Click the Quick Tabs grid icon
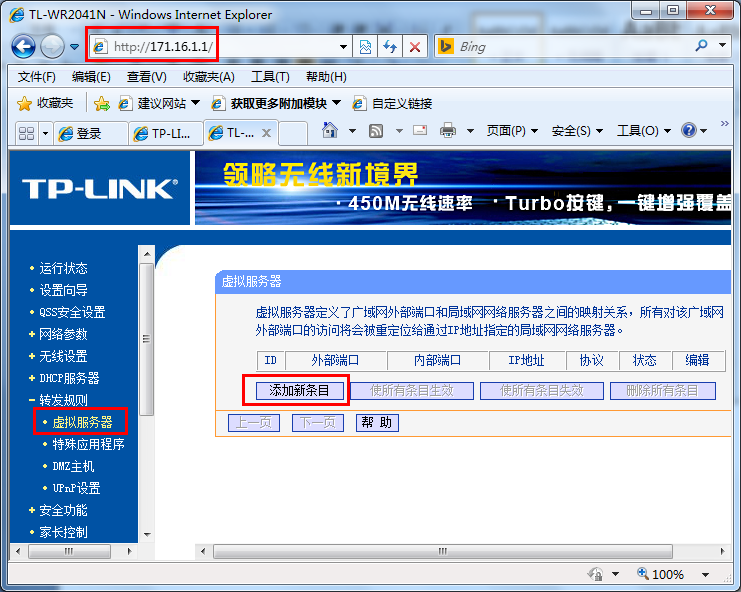The height and width of the screenshot is (592, 741). [26, 134]
